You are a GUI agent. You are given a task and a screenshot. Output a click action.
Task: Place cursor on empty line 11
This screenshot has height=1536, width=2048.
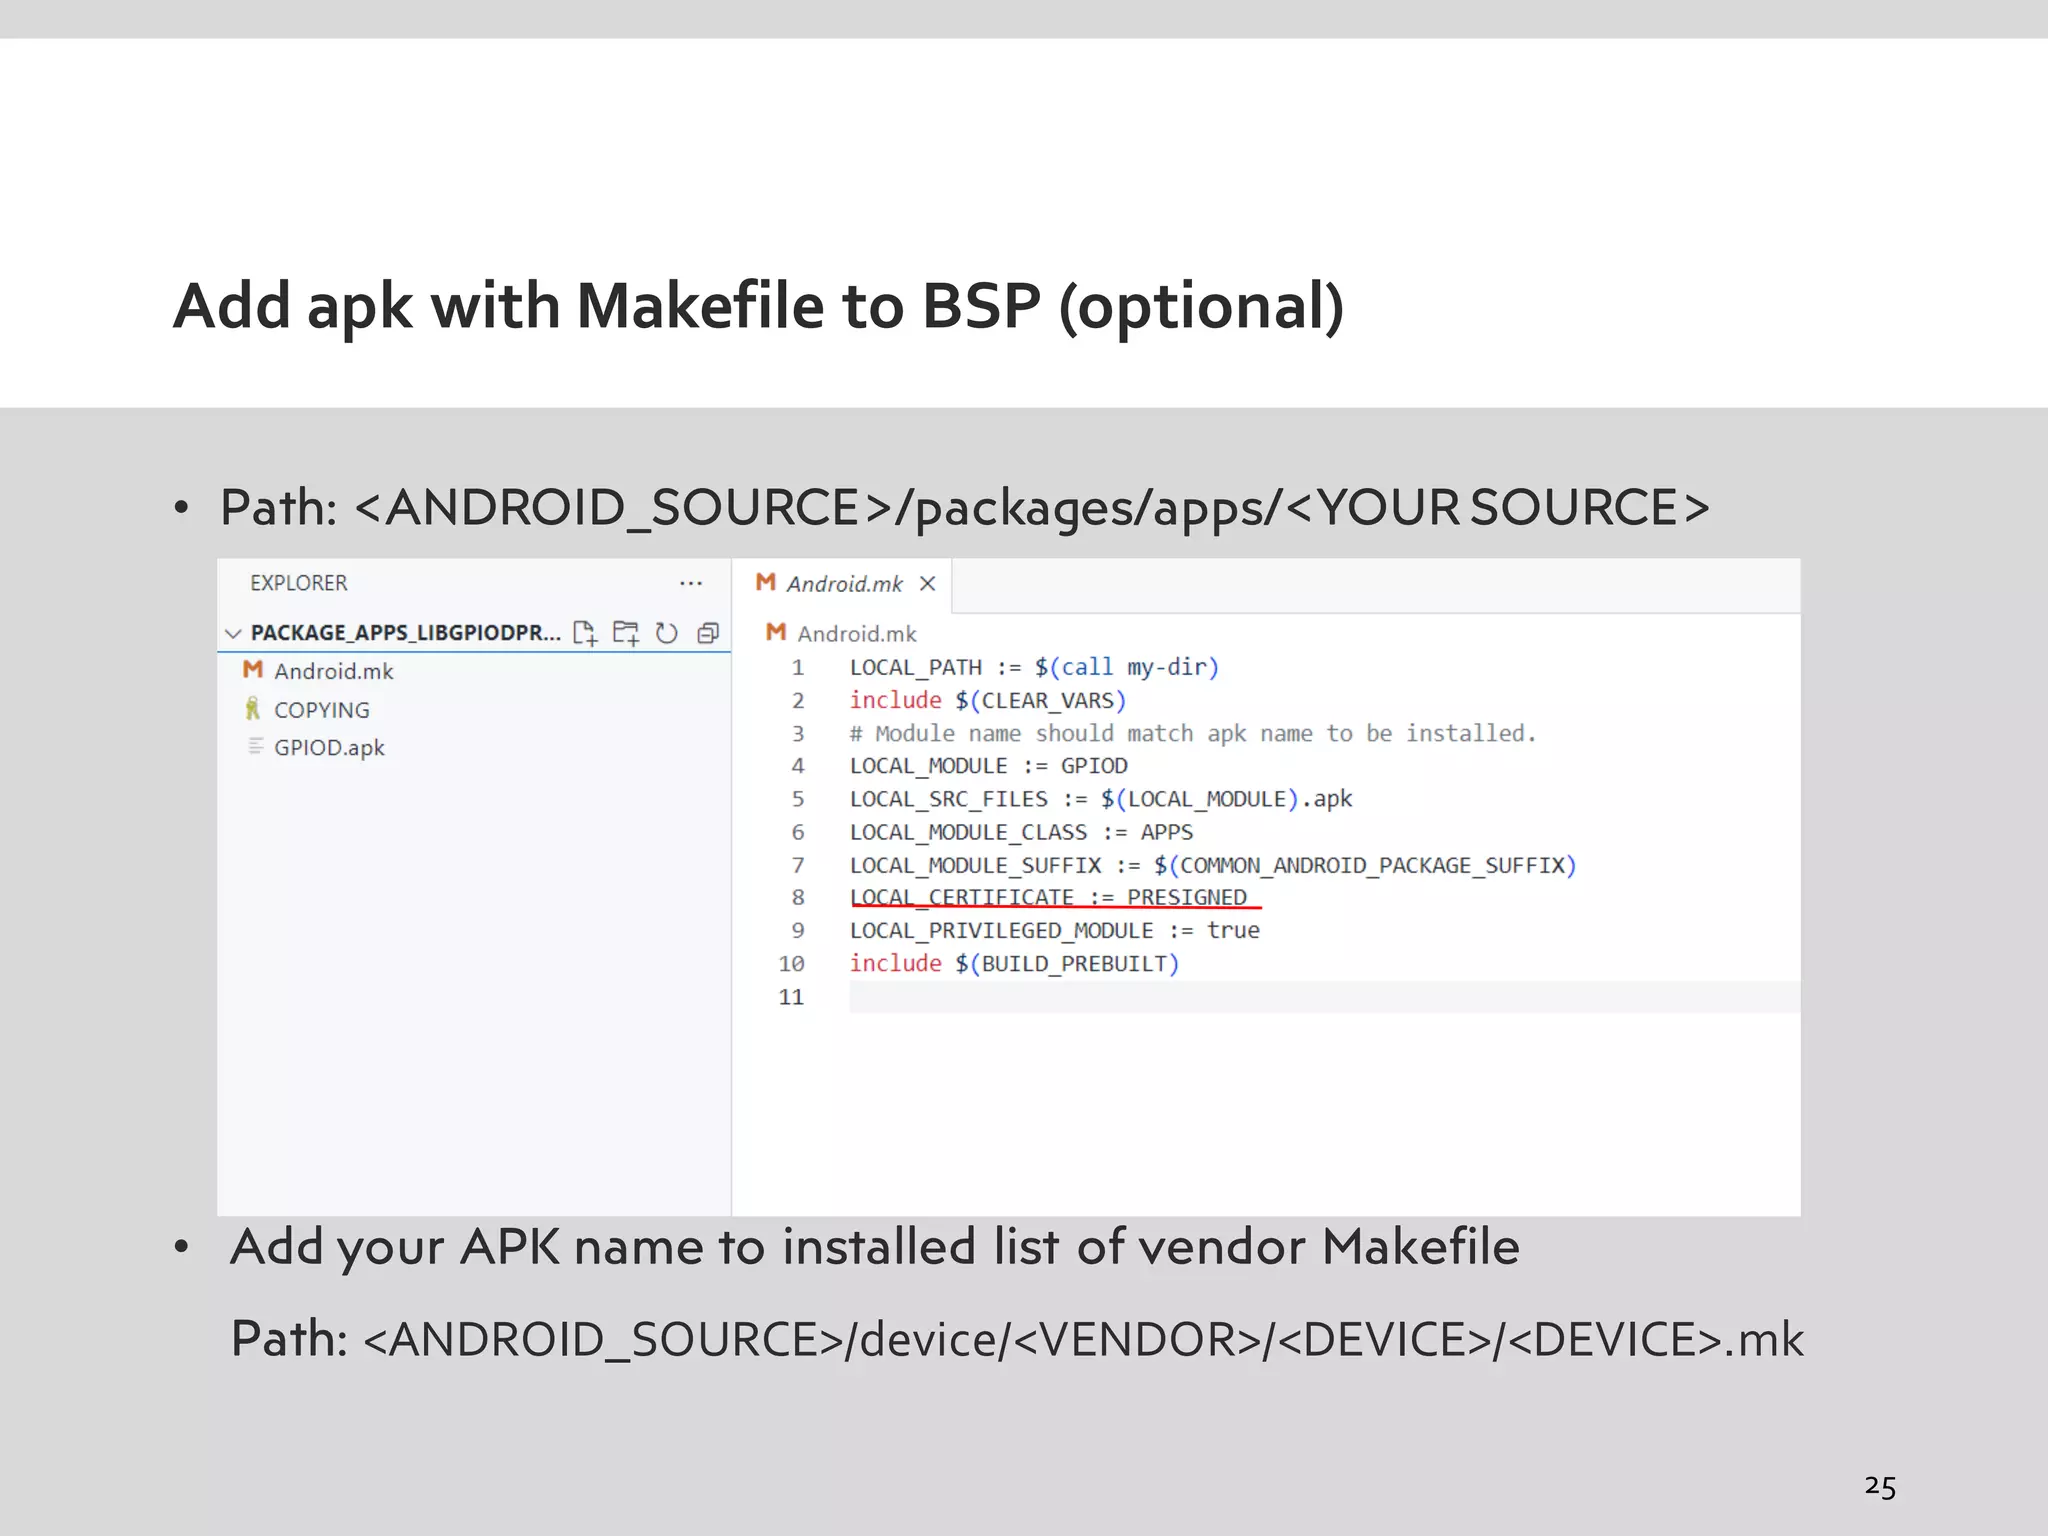[1324, 997]
